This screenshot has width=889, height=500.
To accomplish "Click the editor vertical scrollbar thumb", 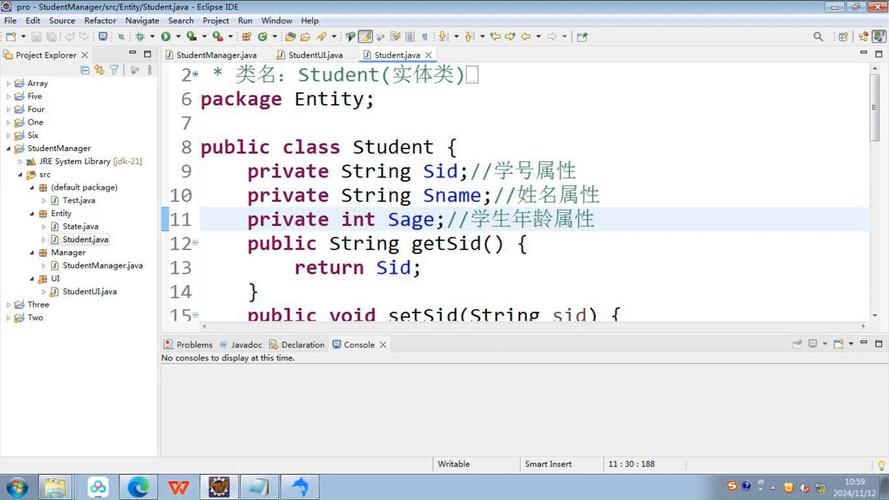I will tap(874, 107).
